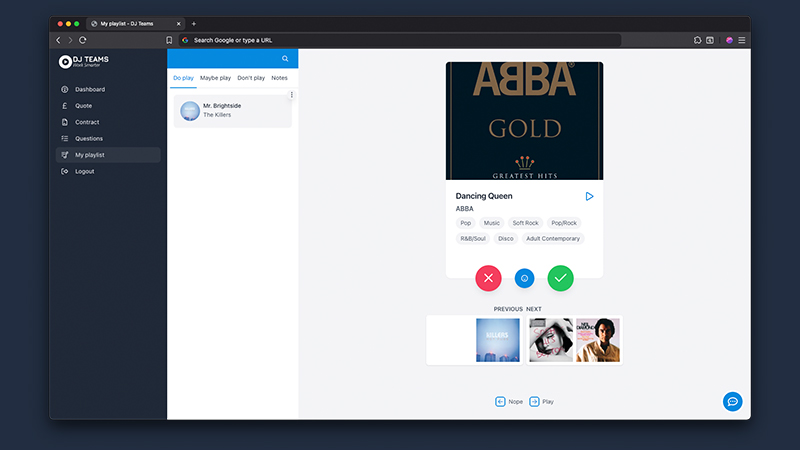Click the right arrow Play icon
This screenshot has height=450, width=800.
534,401
